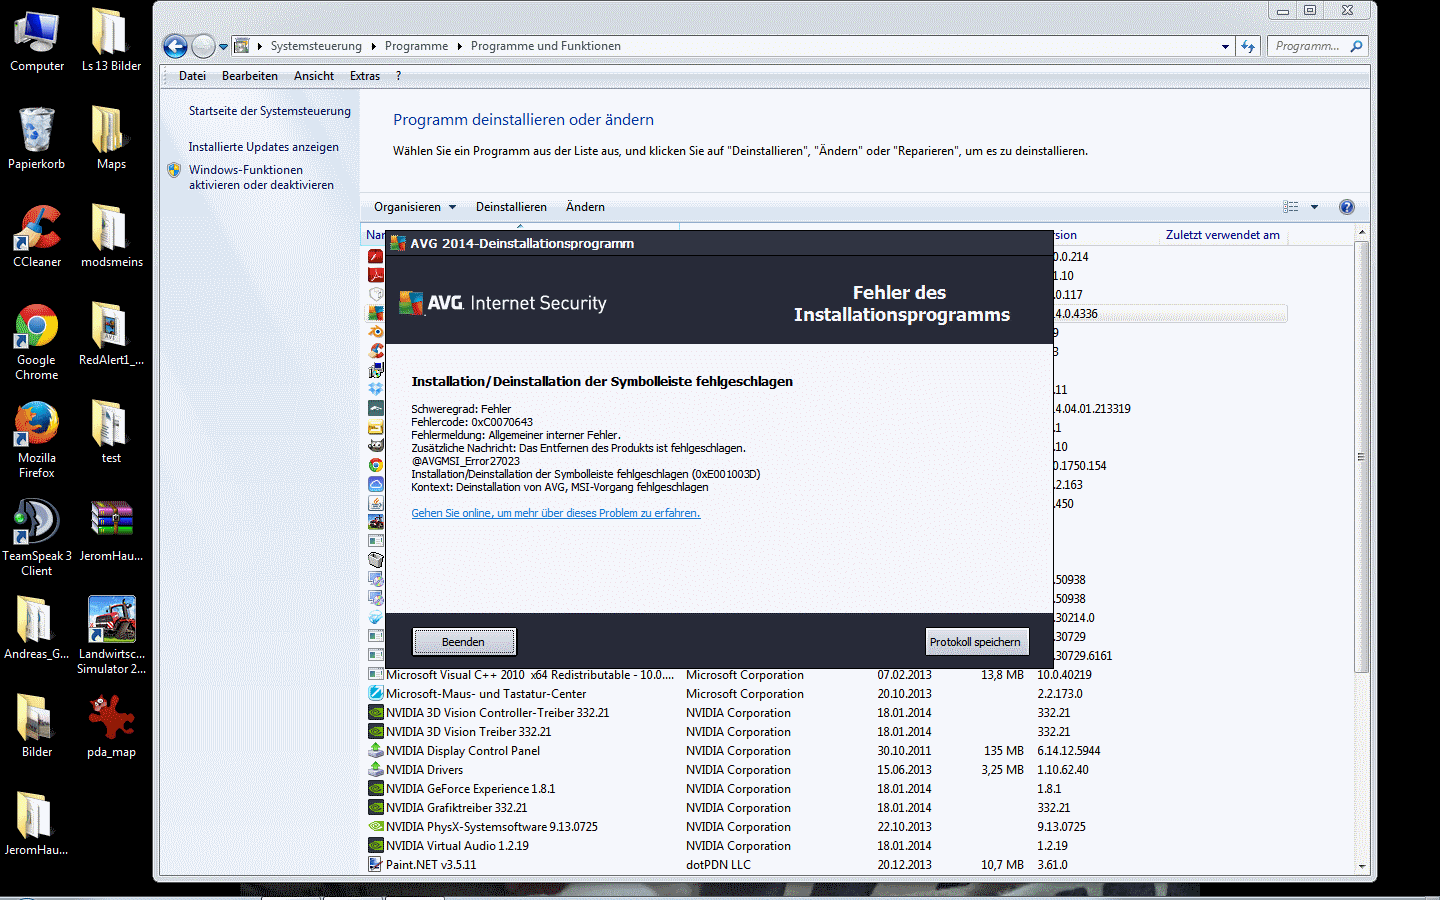
Task: Open Installierte Updates anzeigen link
Action: tap(264, 147)
